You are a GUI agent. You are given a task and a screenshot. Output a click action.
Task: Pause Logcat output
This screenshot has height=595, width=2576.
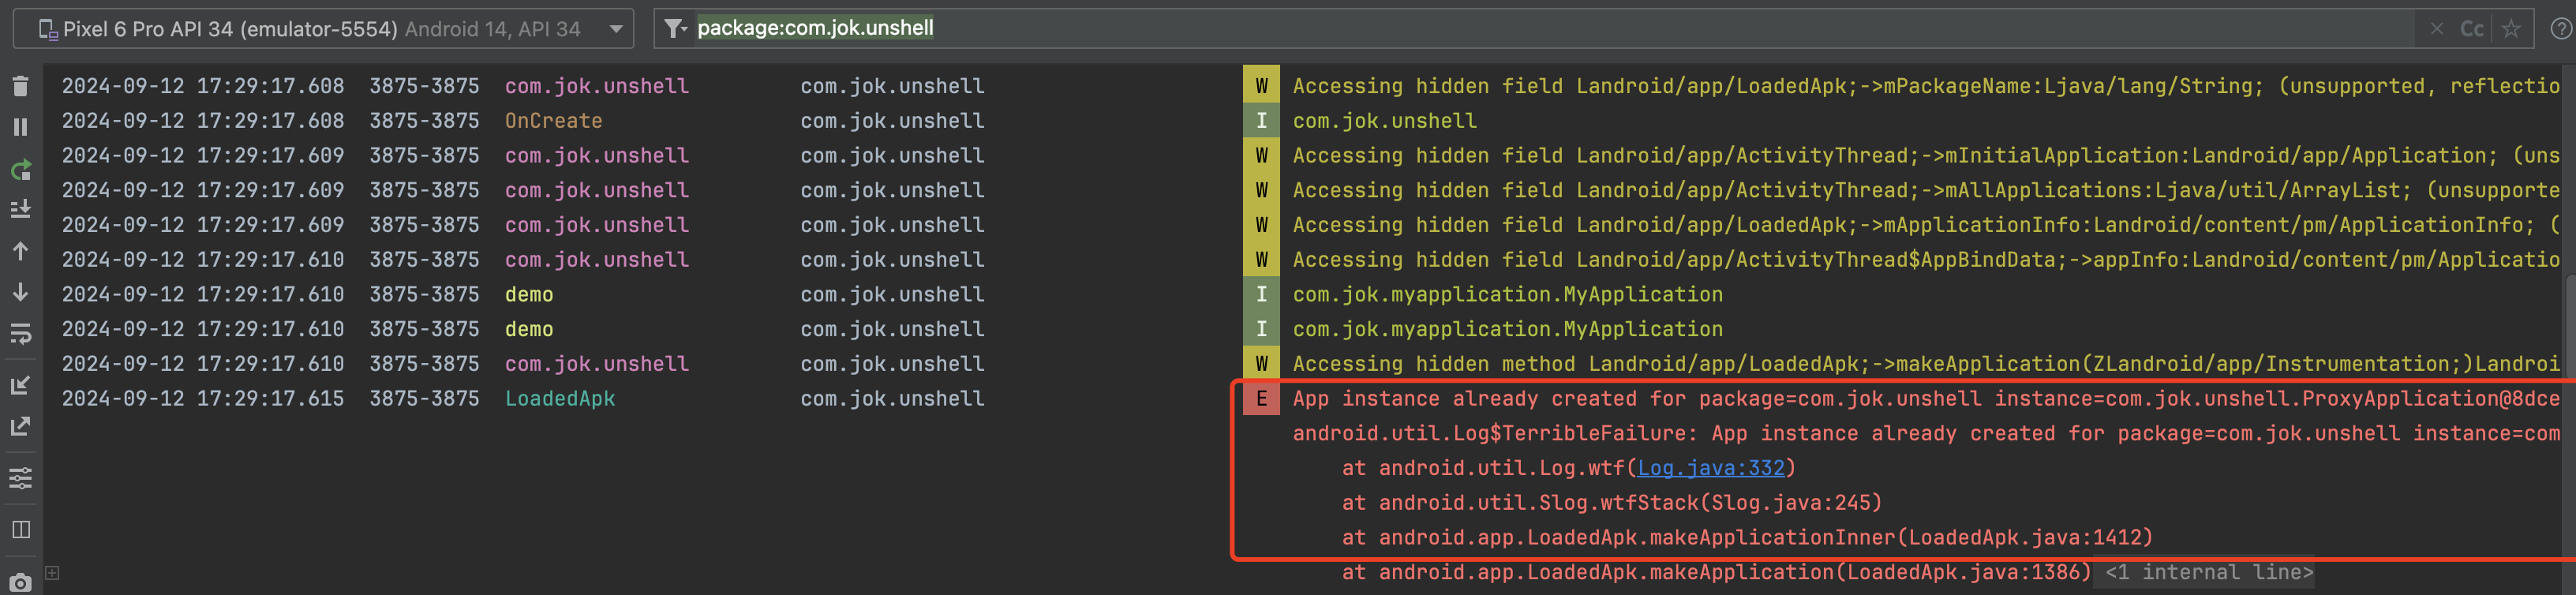coord(20,127)
